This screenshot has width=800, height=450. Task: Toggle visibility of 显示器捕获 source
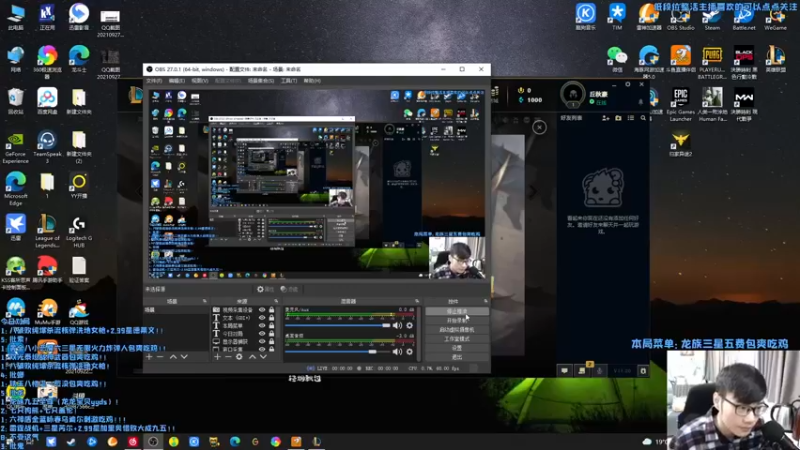[x=262, y=341]
